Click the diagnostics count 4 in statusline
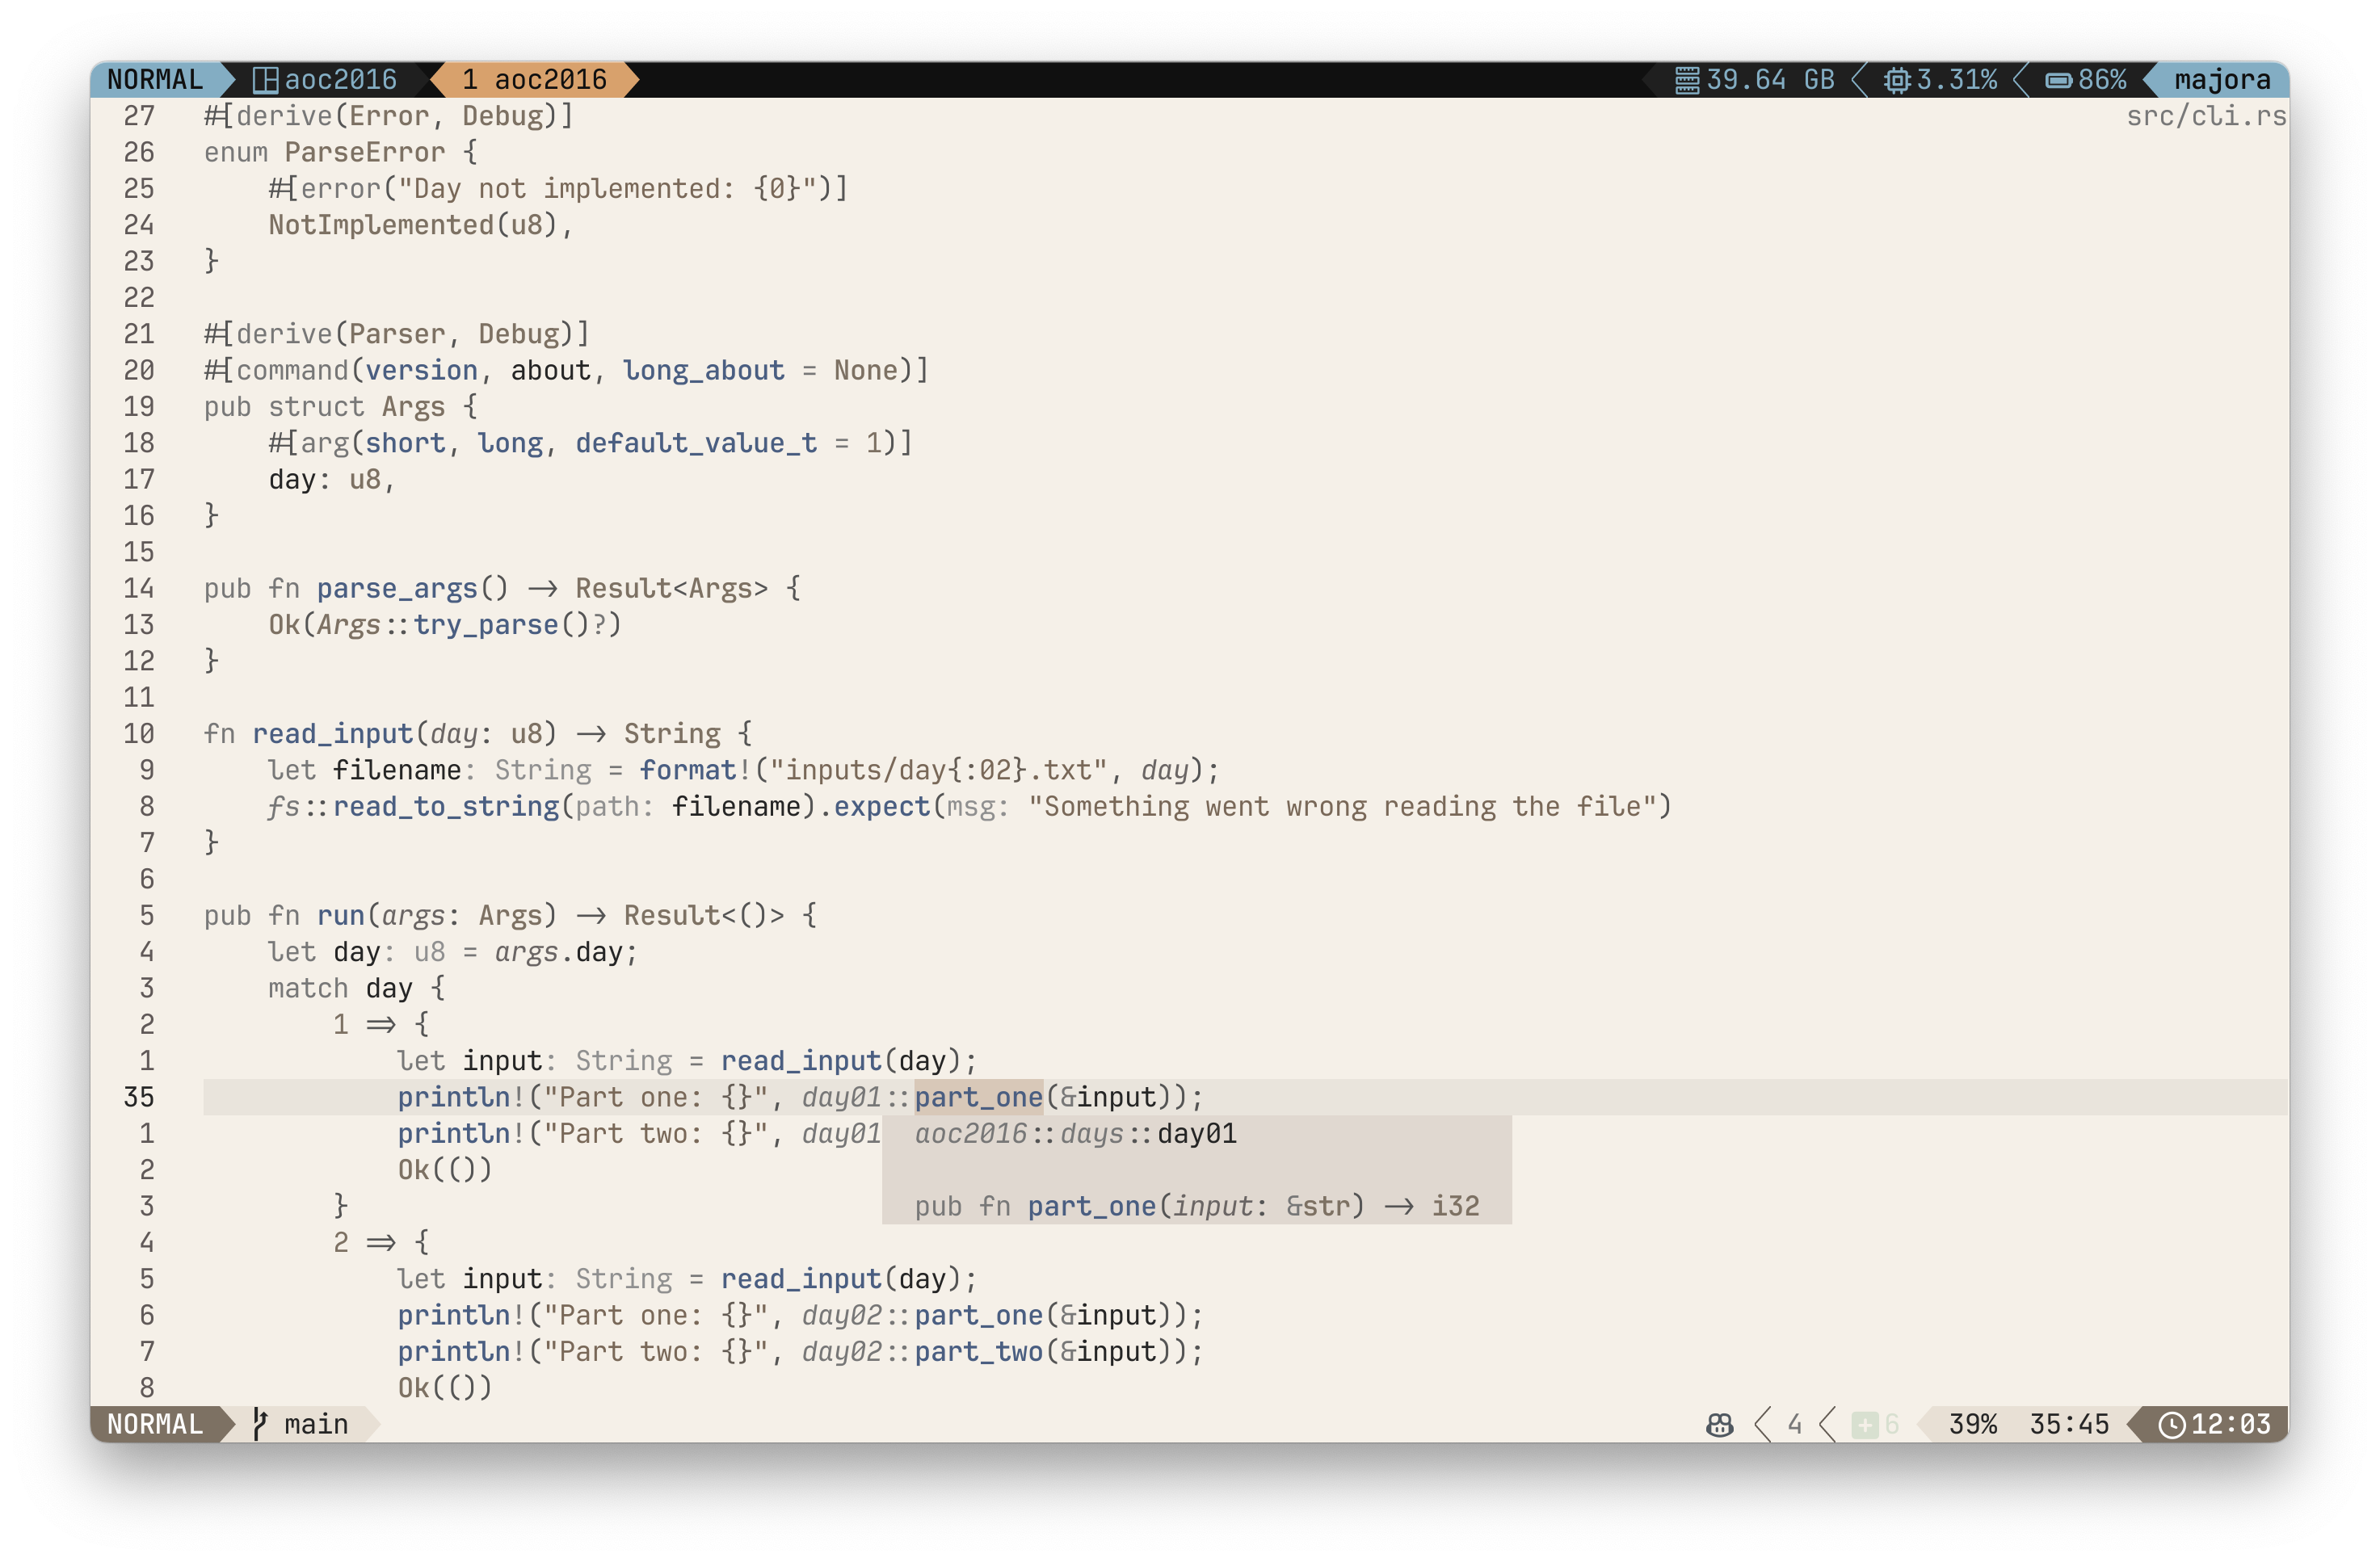 tap(1795, 1424)
